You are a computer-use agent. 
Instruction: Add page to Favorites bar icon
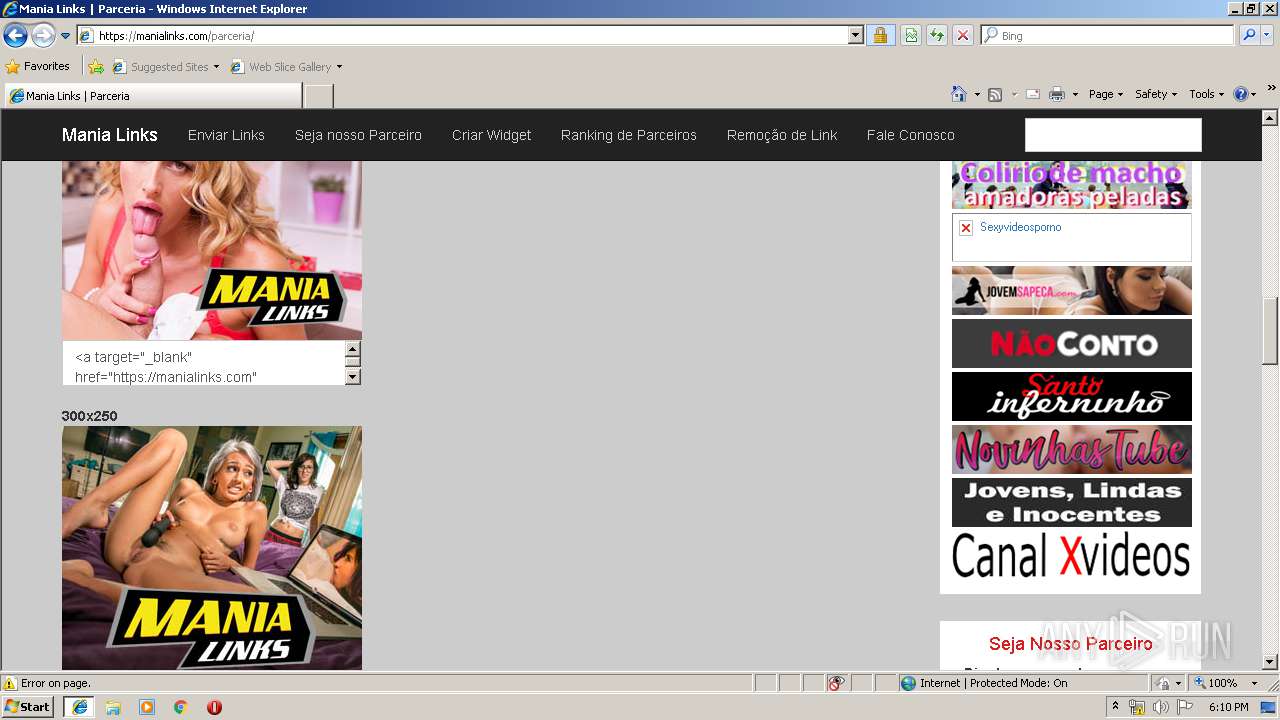(96, 67)
